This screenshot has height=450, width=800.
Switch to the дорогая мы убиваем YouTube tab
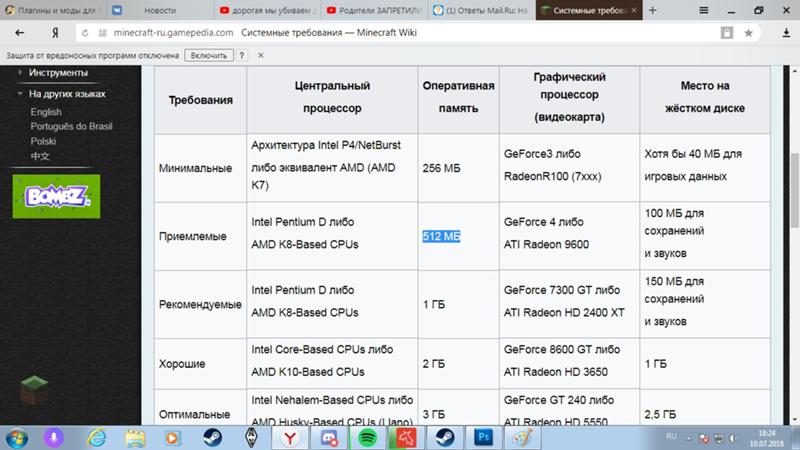[x=267, y=10]
